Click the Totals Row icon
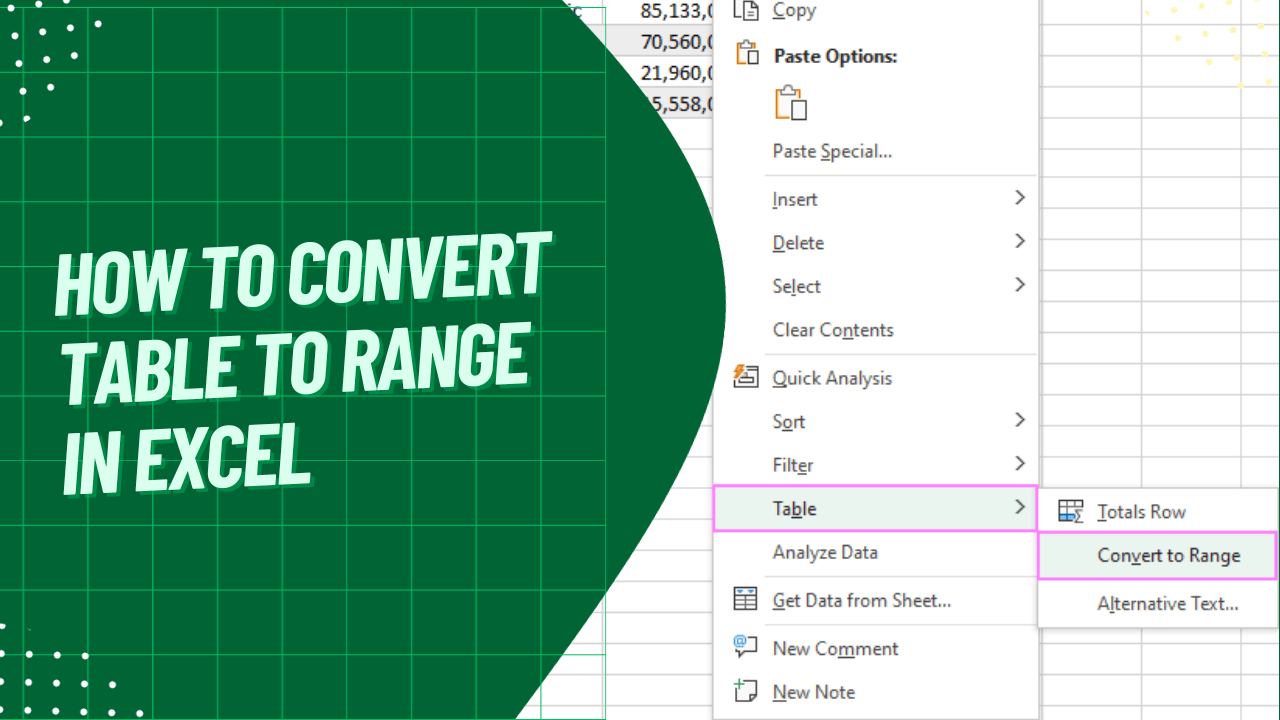The width and height of the screenshot is (1280, 720). [x=1070, y=511]
